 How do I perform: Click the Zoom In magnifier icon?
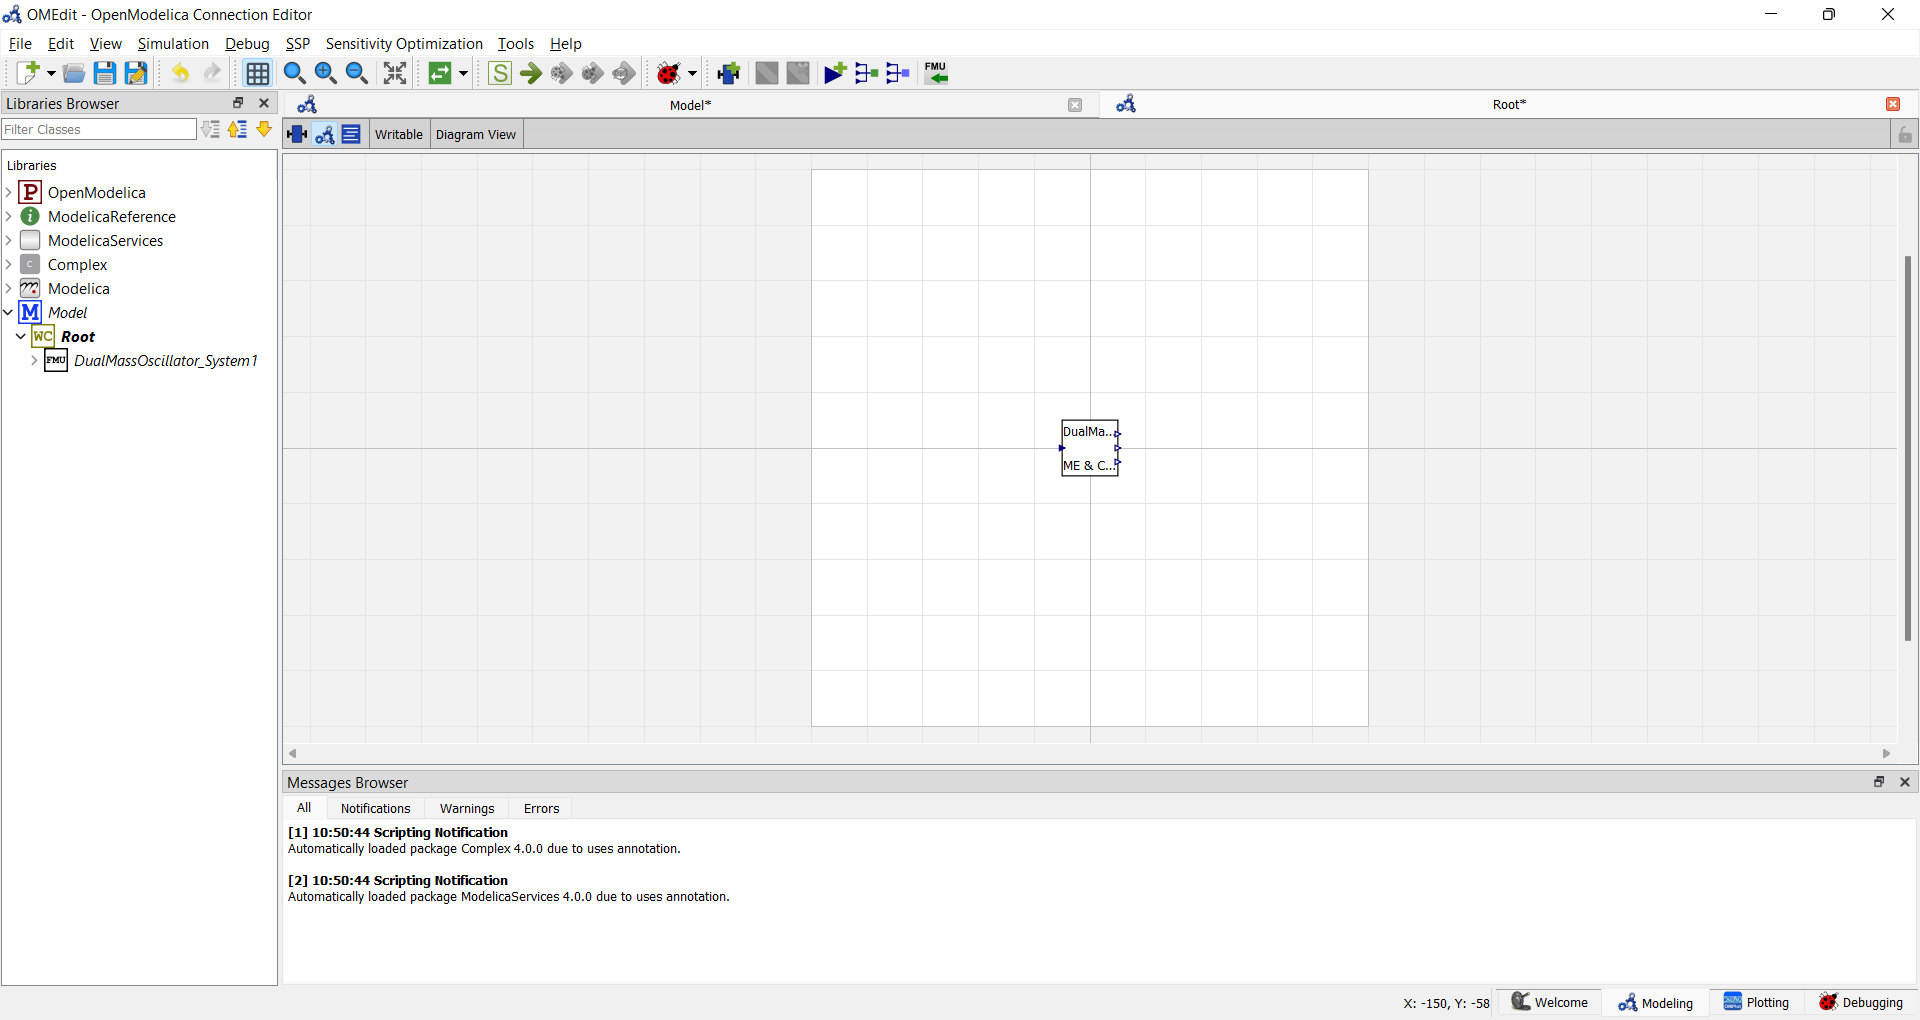(325, 73)
